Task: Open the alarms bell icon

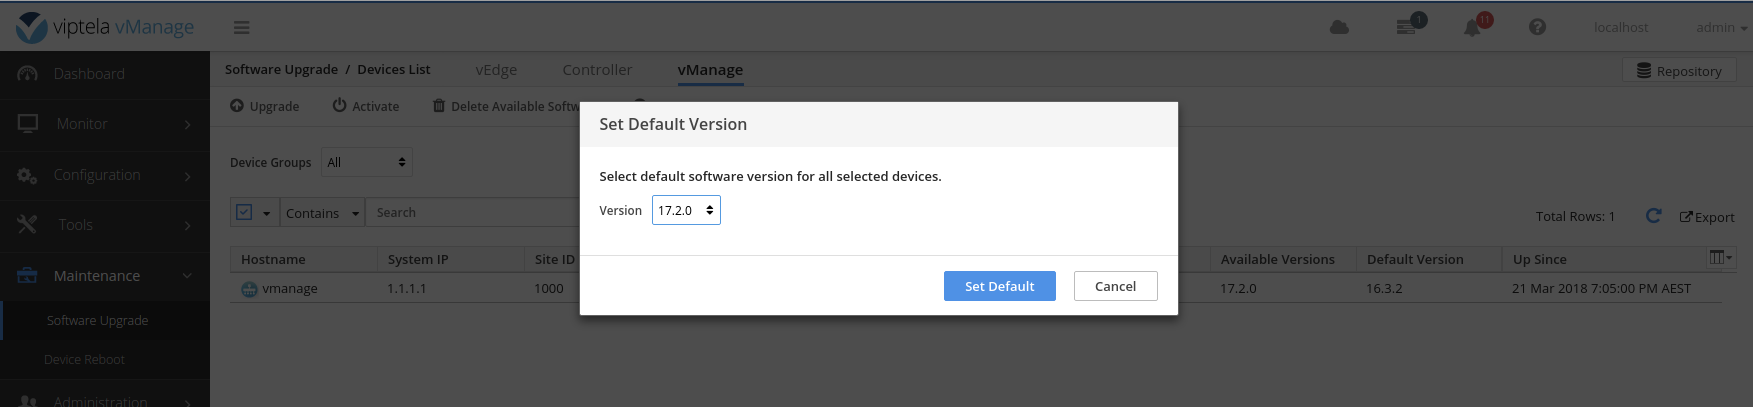Action: pyautogui.click(x=1472, y=28)
